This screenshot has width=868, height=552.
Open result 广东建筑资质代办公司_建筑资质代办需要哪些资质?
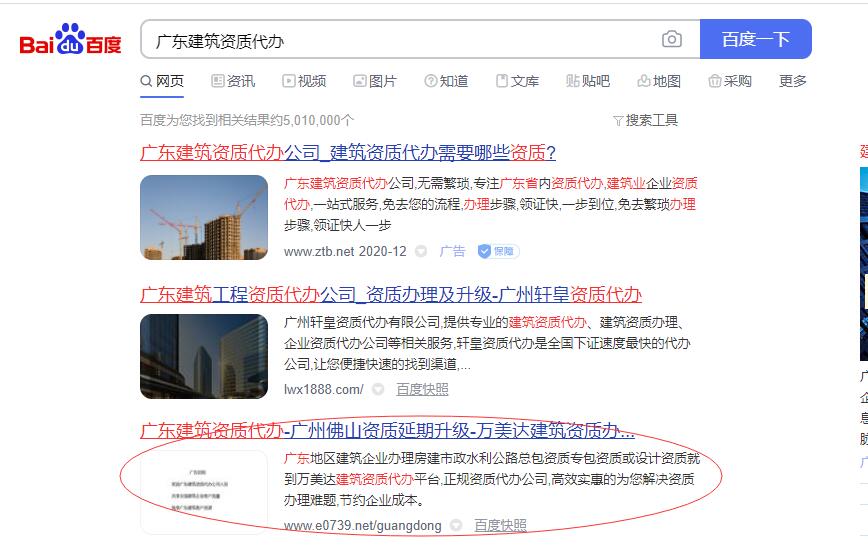348,152
